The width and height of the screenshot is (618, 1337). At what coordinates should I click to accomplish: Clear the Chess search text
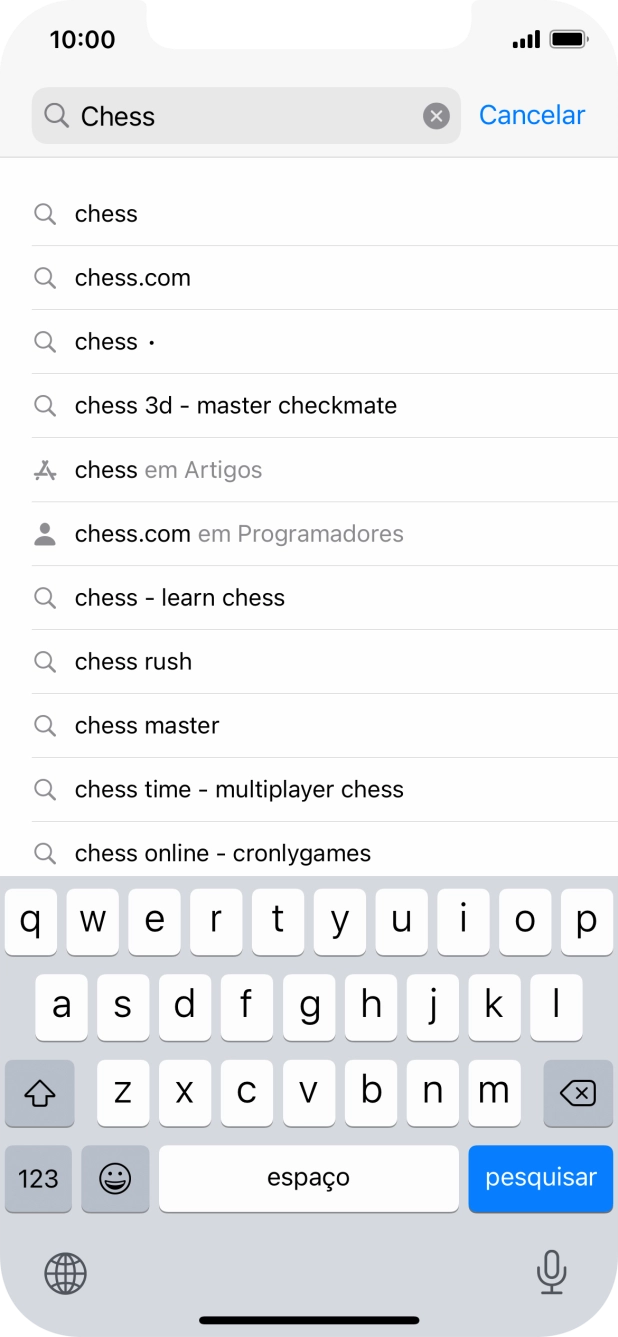coord(436,116)
